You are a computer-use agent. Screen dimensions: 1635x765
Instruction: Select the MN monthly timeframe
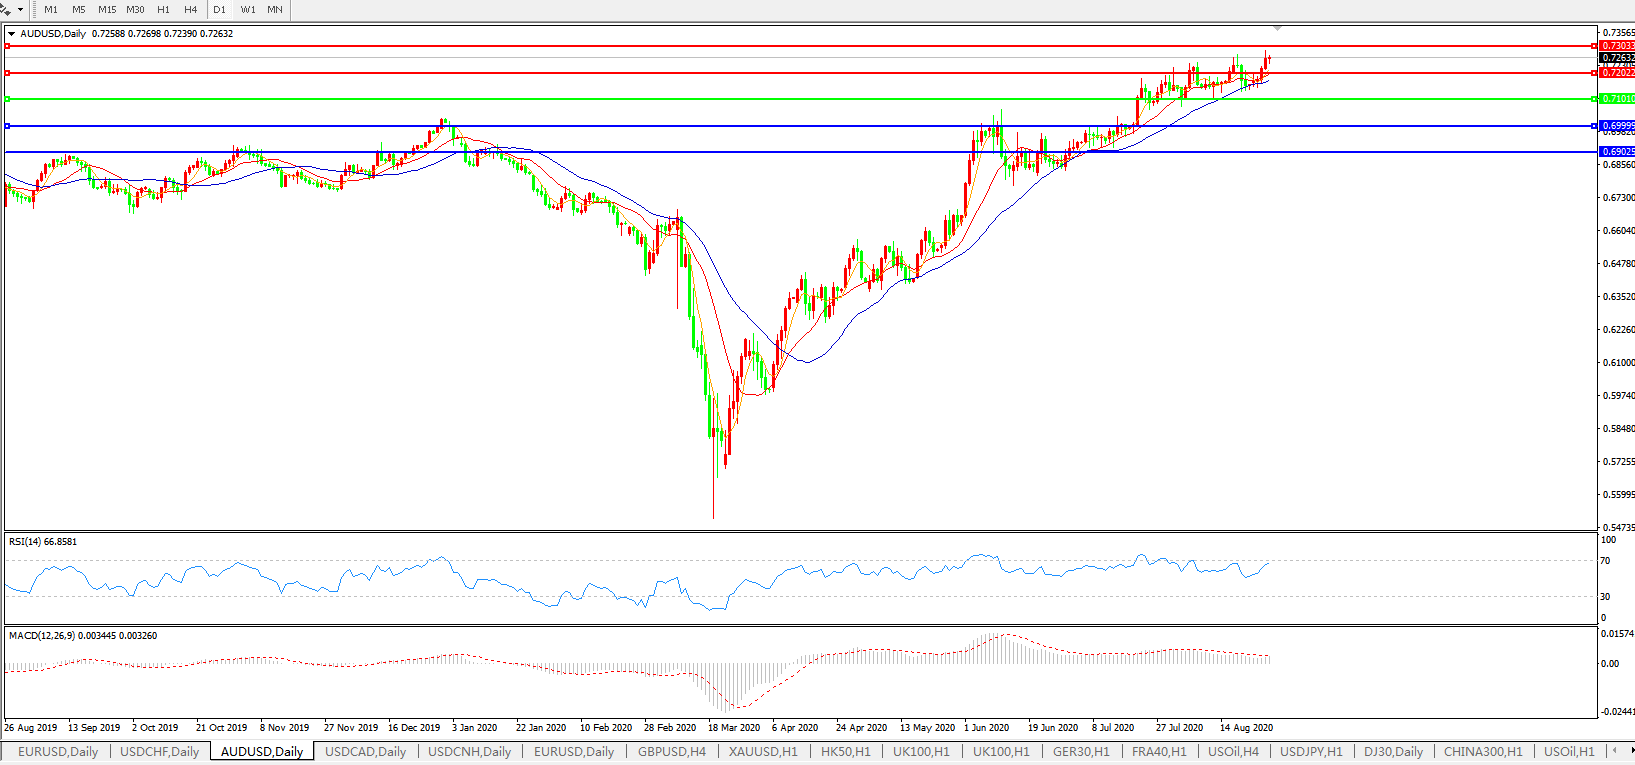275,9
